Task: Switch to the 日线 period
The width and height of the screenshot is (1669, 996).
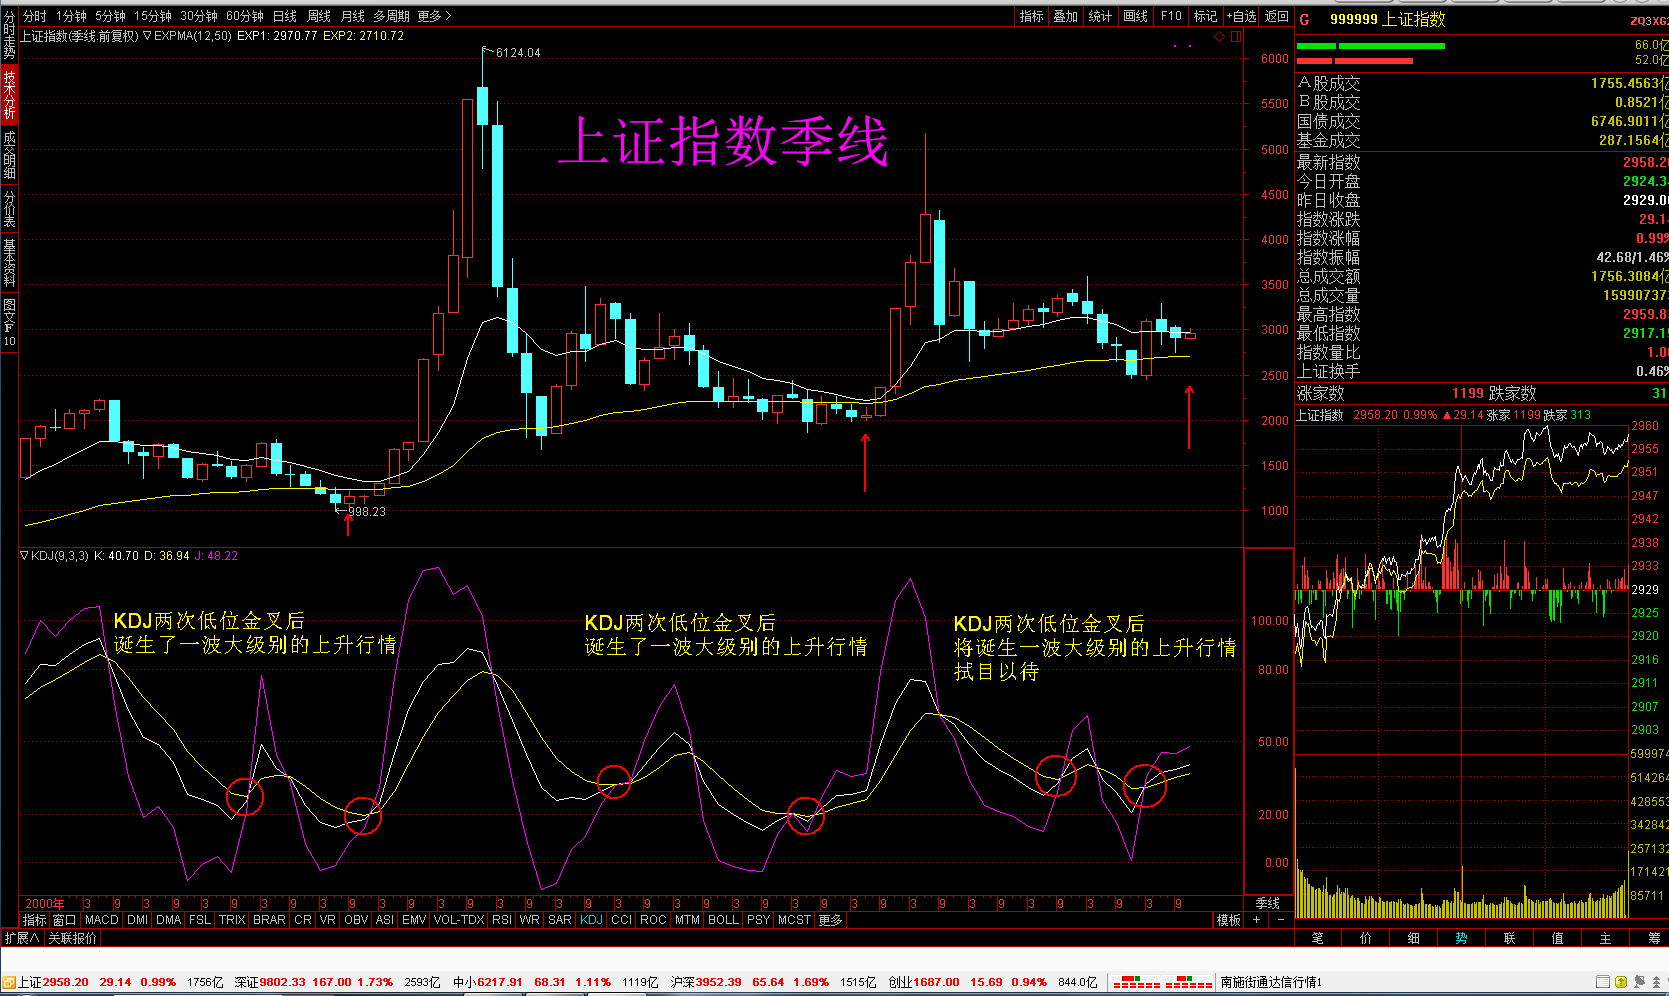Action: click(285, 16)
